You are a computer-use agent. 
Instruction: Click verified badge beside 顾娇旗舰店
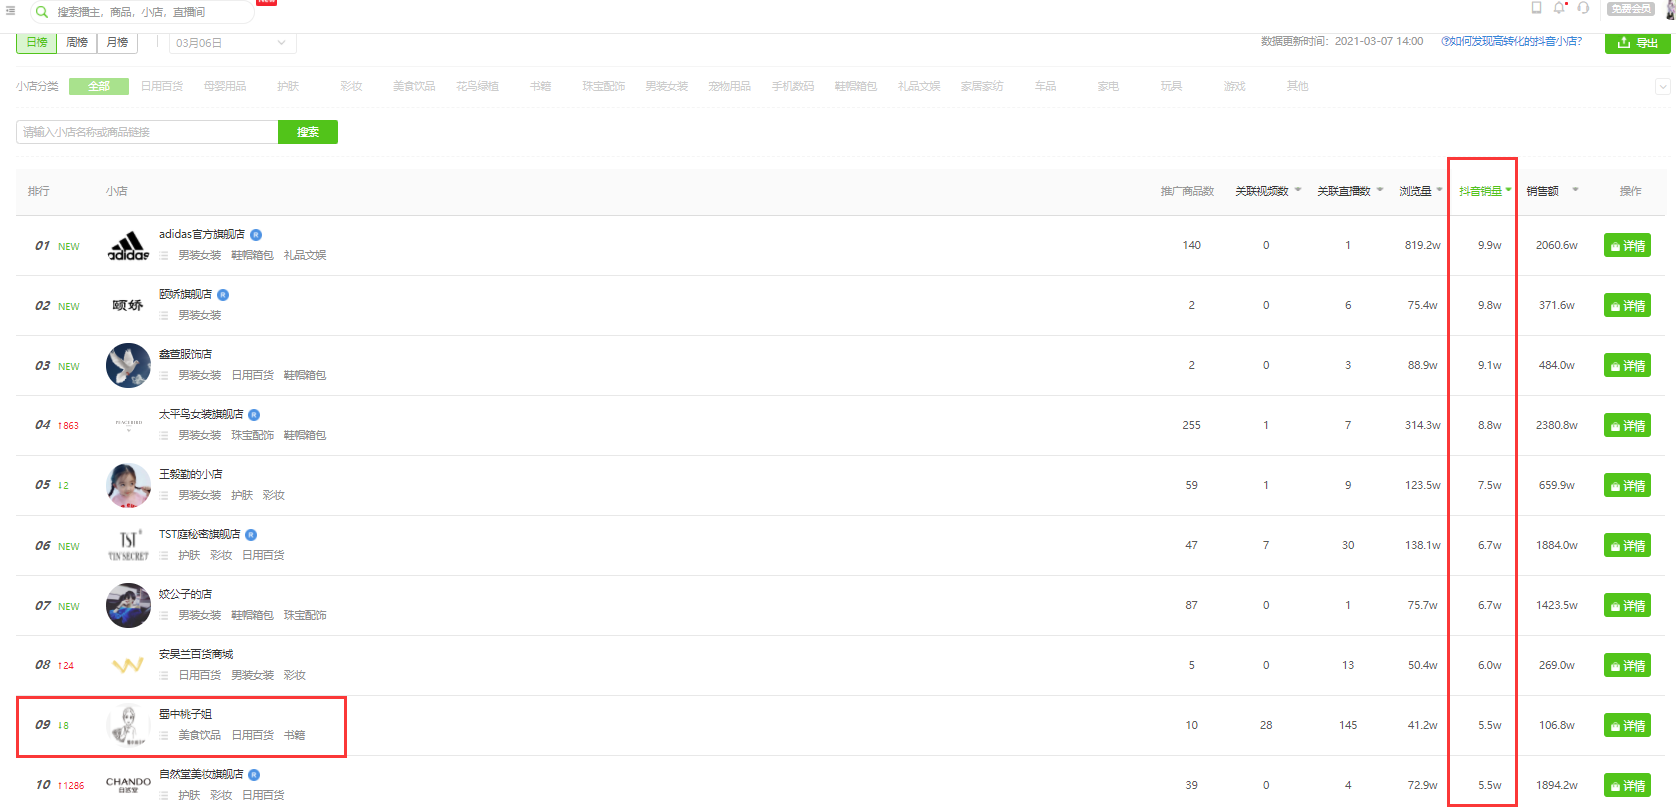click(x=223, y=295)
